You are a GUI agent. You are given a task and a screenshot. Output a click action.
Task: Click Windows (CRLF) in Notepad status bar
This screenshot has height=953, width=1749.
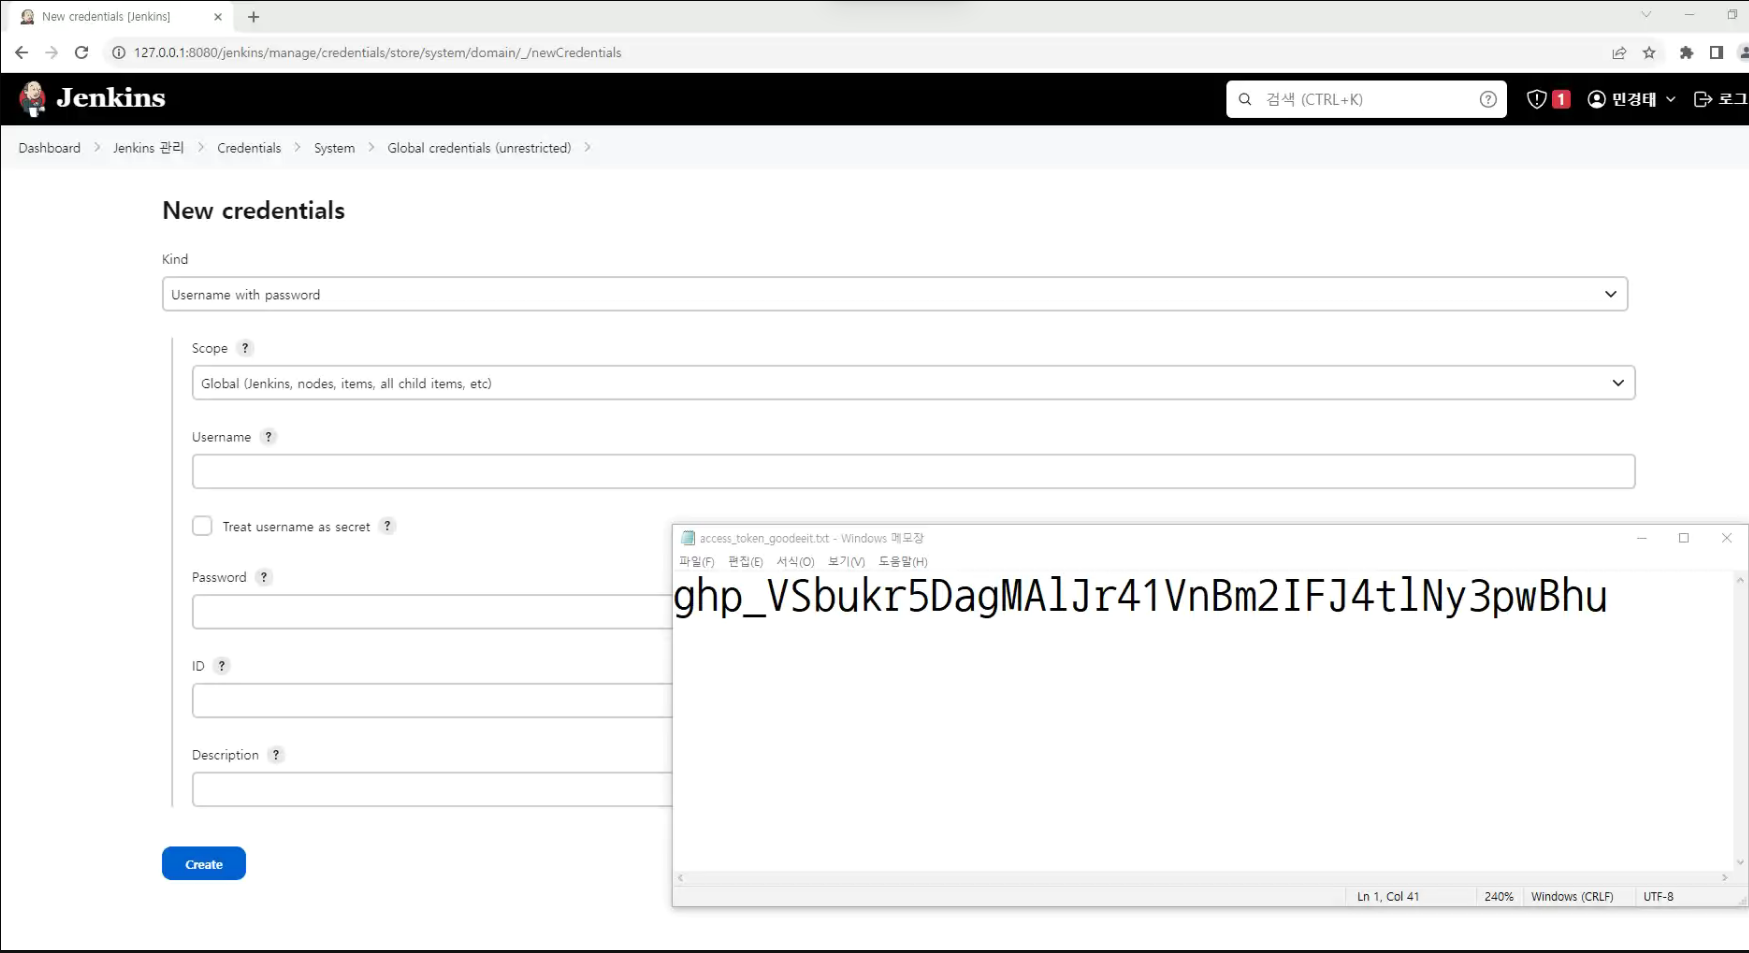1572,897
